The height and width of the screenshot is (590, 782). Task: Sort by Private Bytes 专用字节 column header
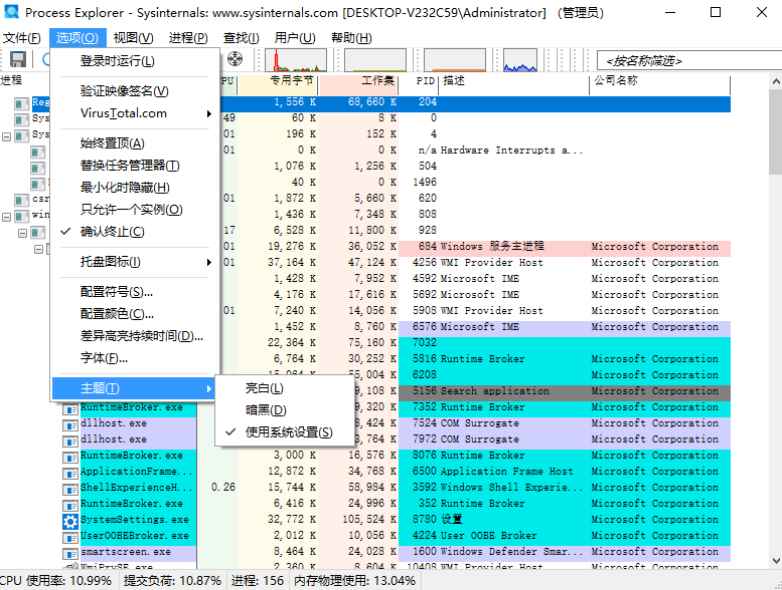click(x=278, y=83)
